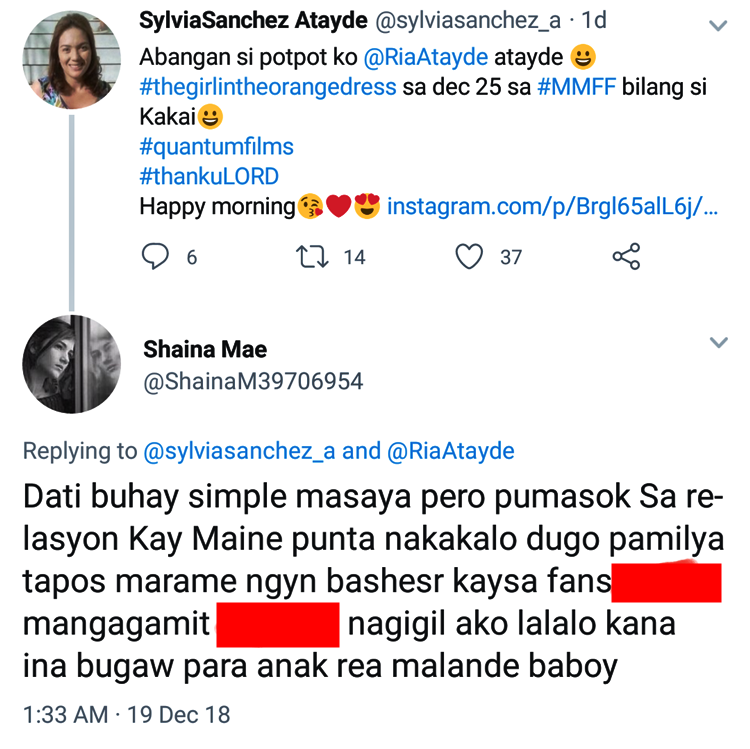Open the #MMFF hashtag link

pyautogui.click(x=573, y=87)
